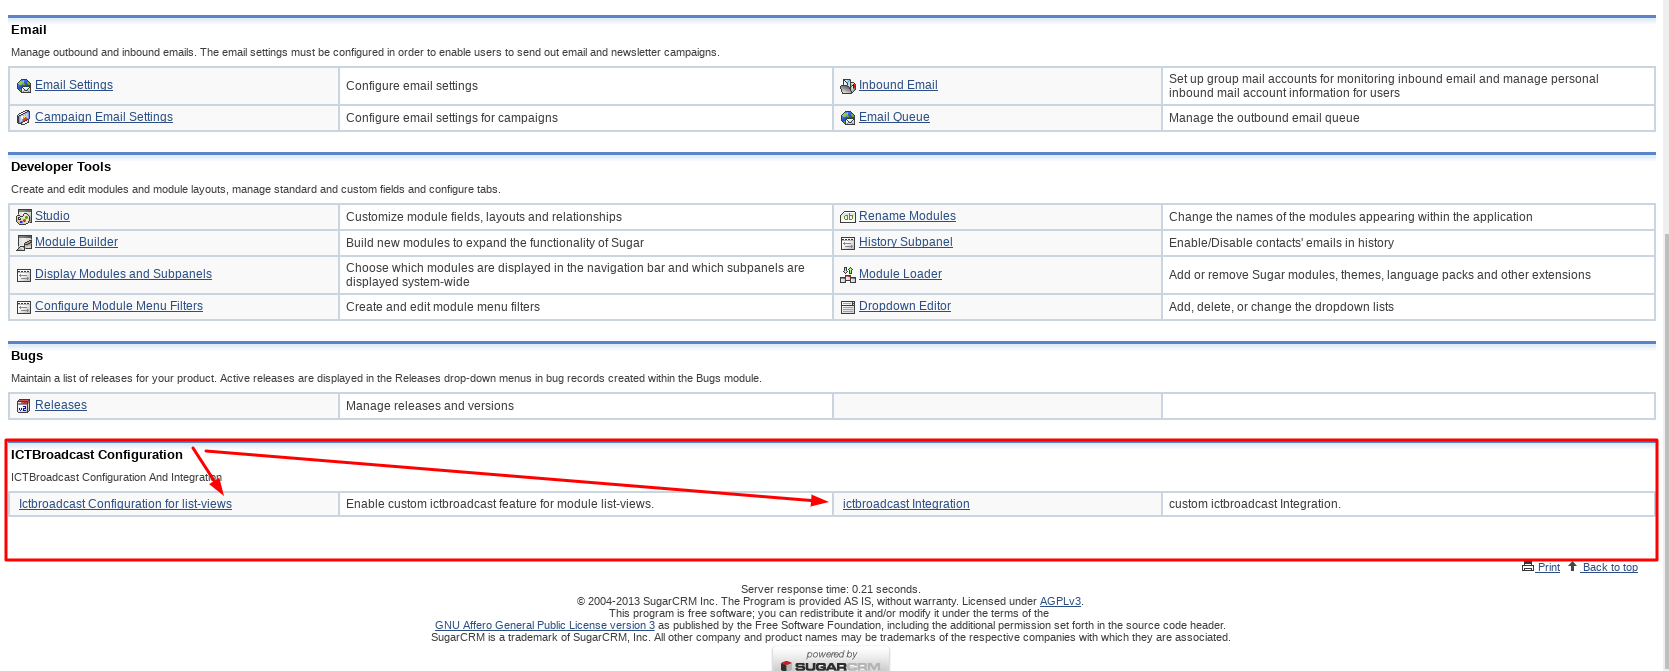Click the Email Settings icon
This screenshot has width=1669, height=671.
tap(24, 86)
